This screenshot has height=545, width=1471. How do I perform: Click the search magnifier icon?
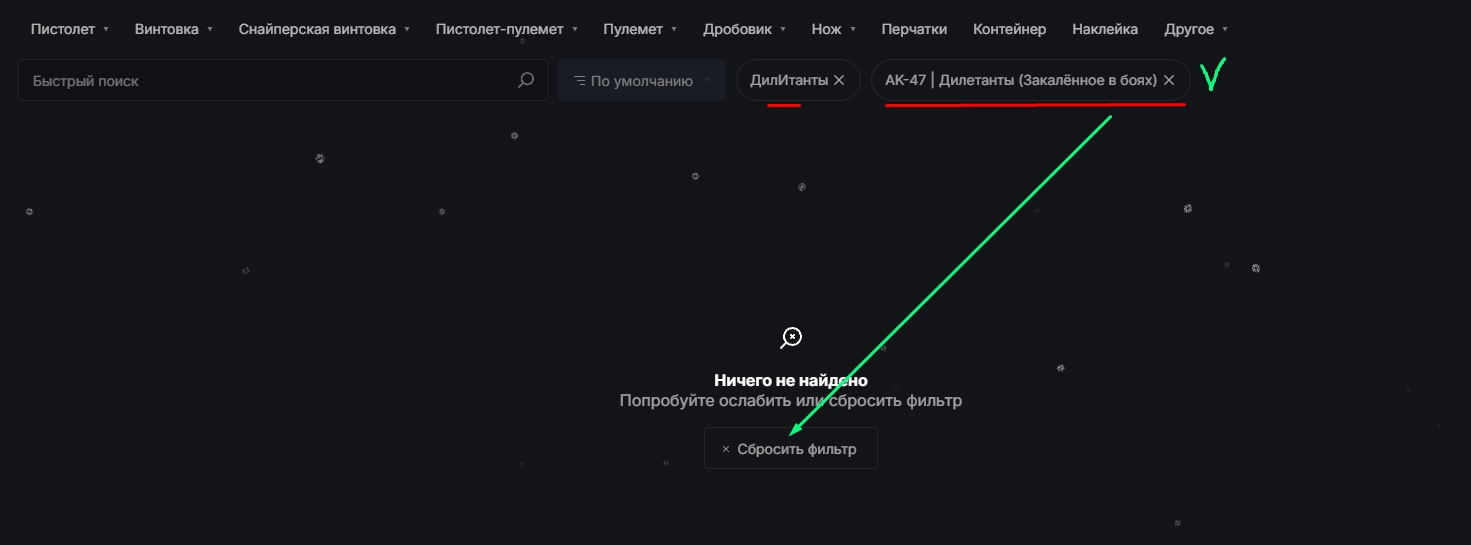click(526, 81)
